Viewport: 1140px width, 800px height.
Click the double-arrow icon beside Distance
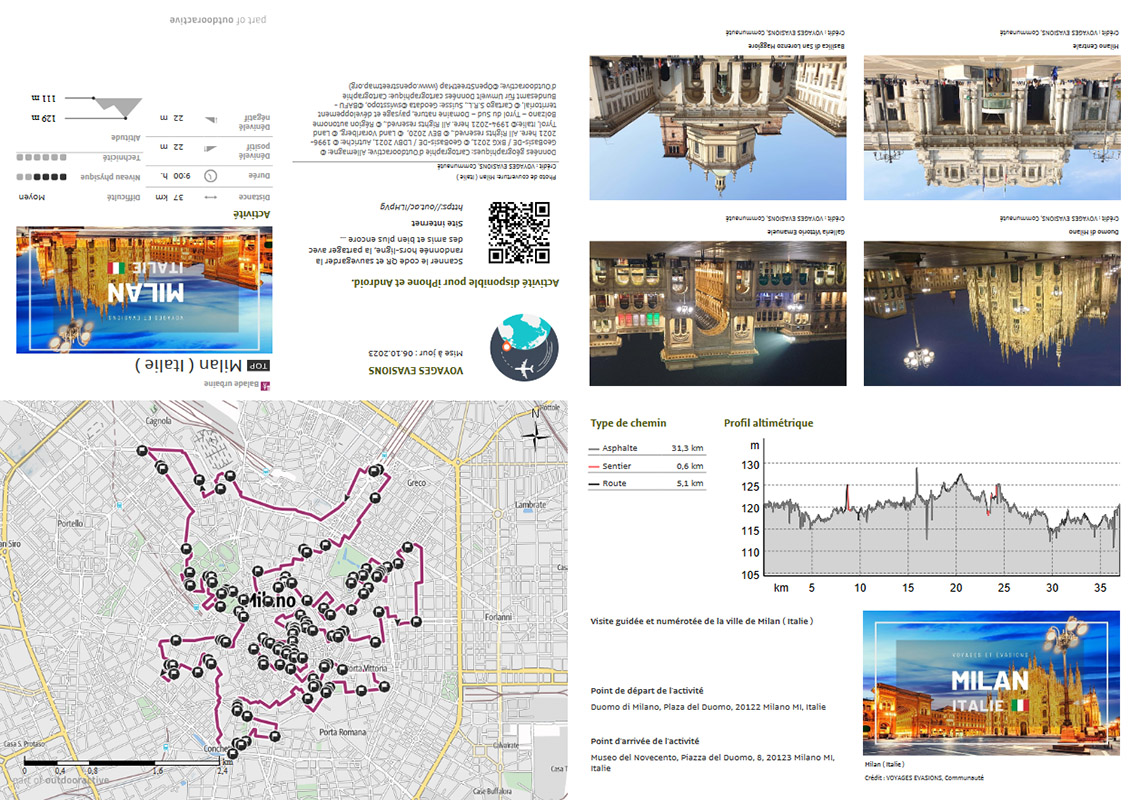[211, 197]
